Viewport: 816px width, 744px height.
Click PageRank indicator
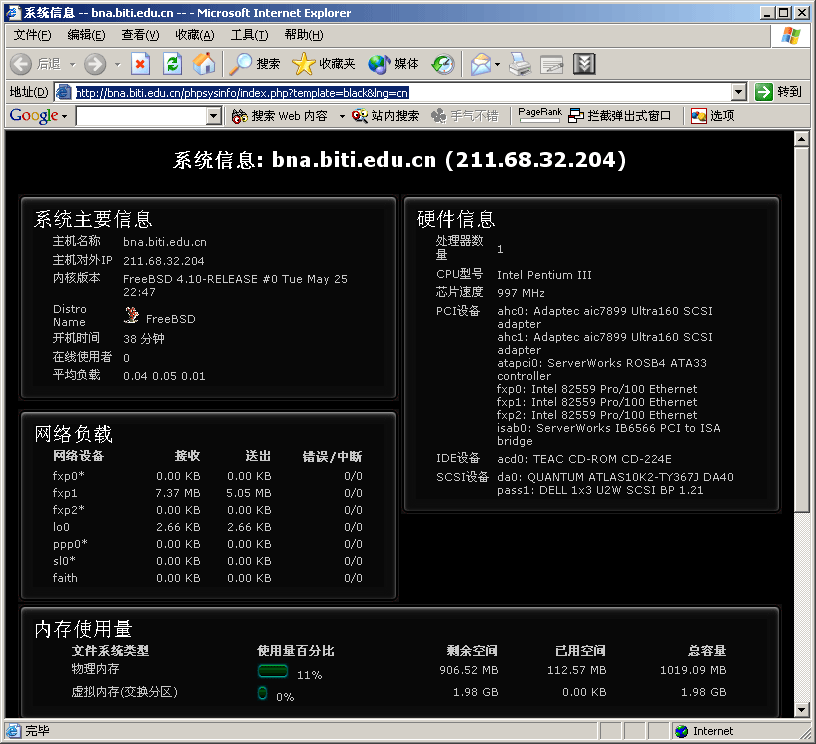[x=540, y=115]
